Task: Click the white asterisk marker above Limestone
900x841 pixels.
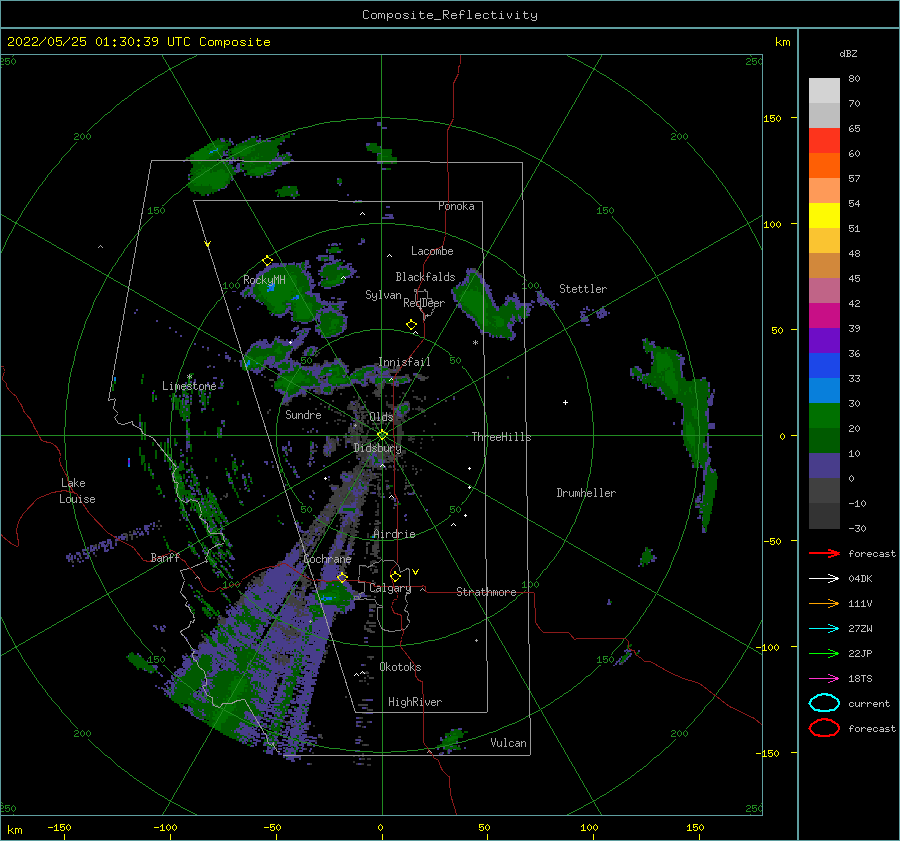Action: pos(189,377)
